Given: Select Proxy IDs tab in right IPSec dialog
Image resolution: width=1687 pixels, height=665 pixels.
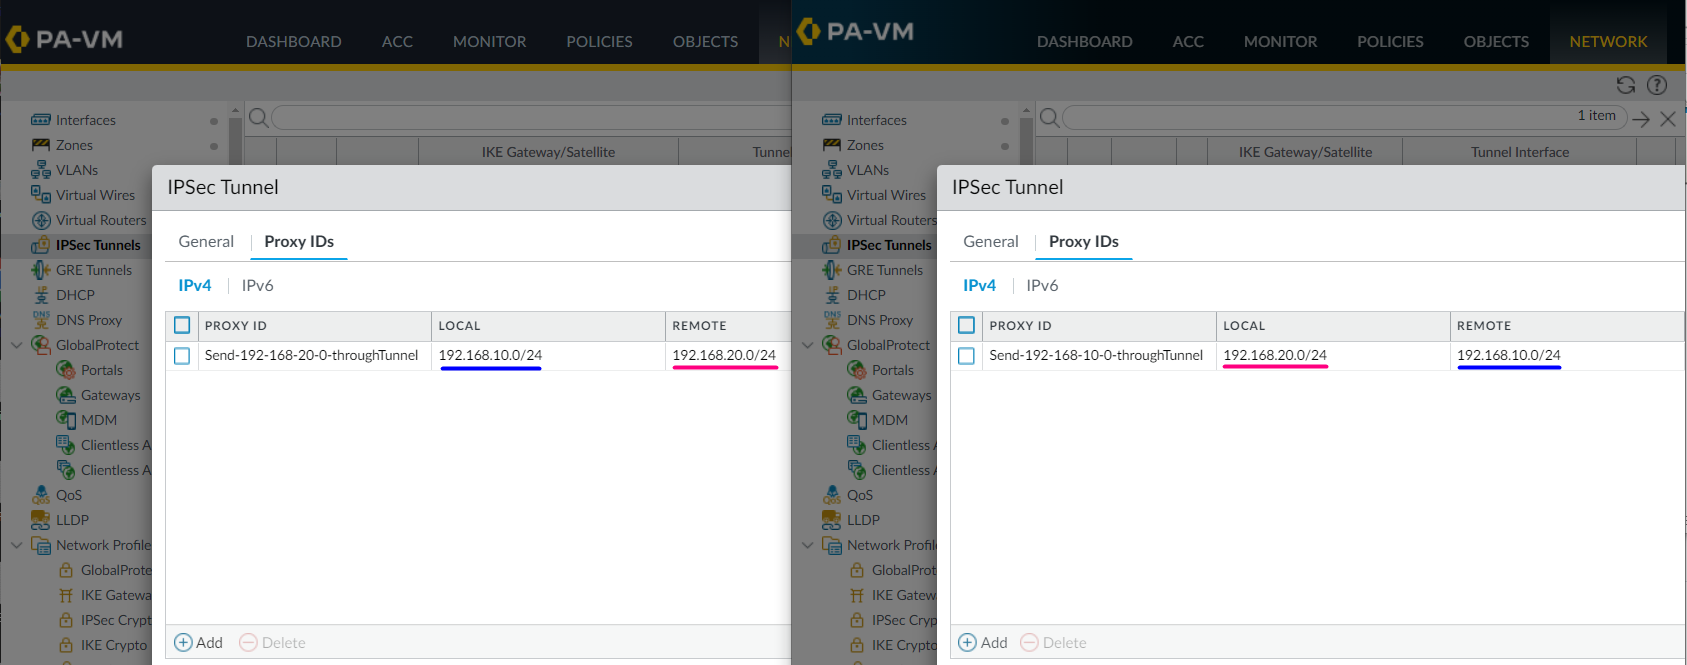Looking at the screenshot, I should (1084, 241).
